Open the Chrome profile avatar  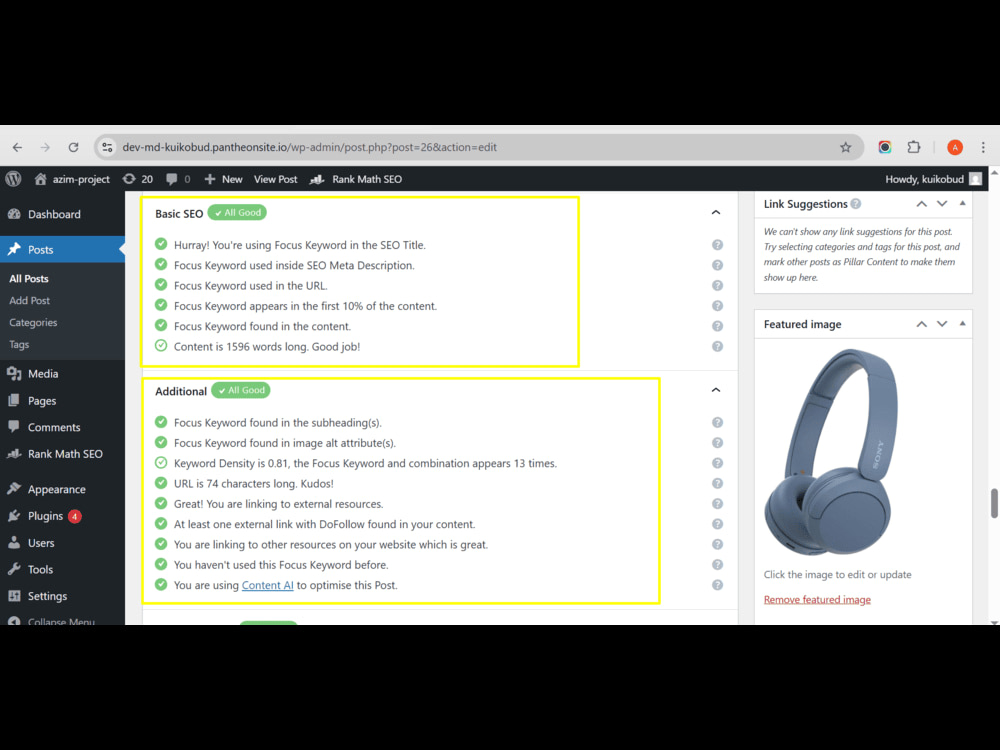pyautogui.click(x=955, y=147)
